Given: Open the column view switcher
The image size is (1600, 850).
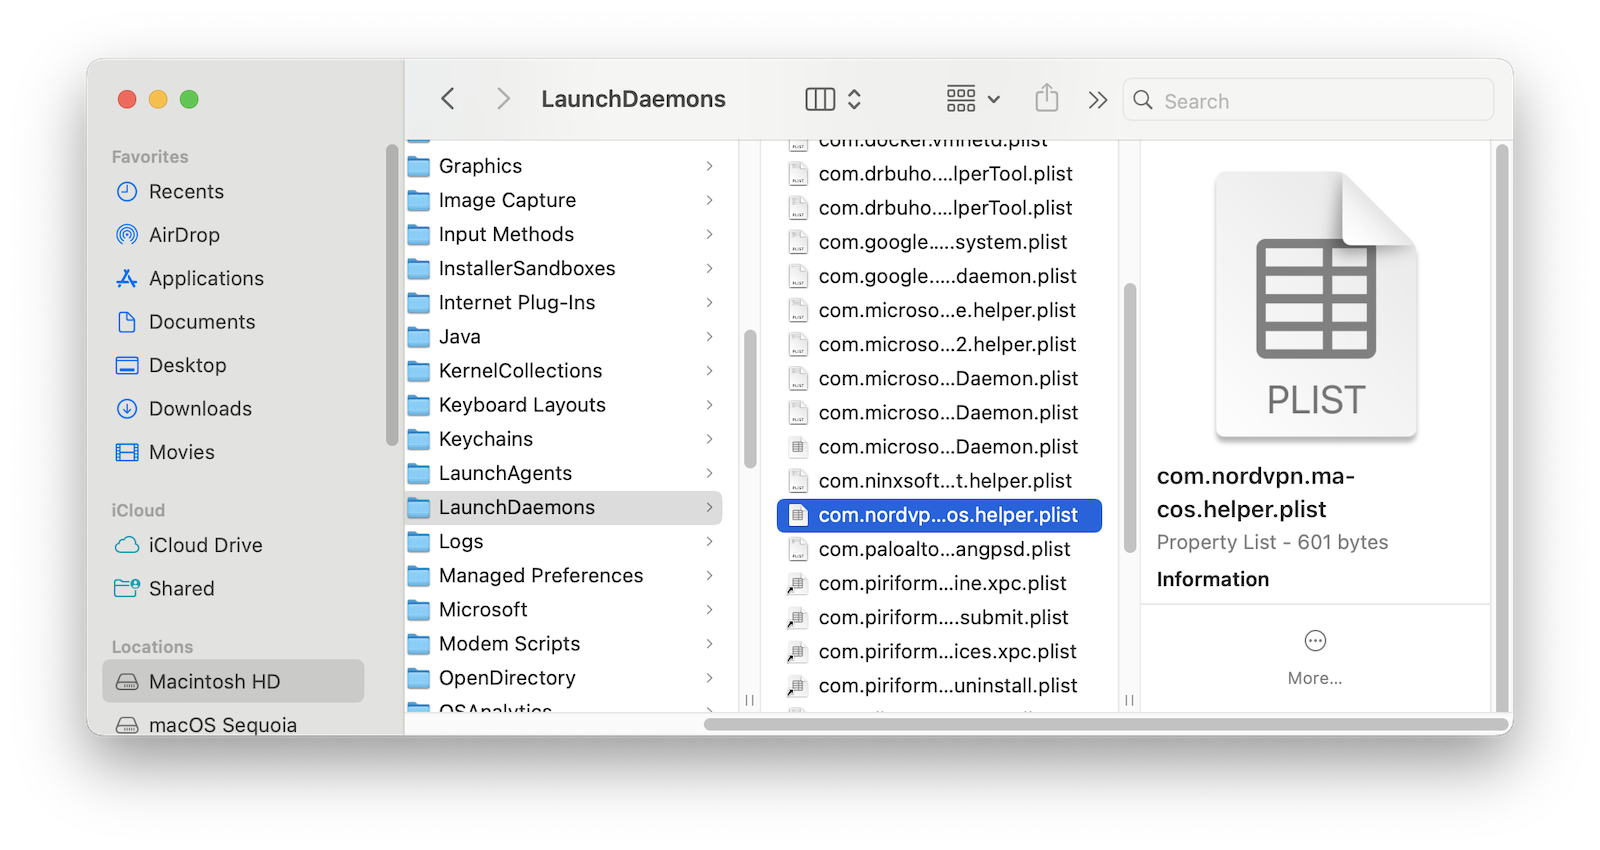Looking at the screenshot, I should (x=833, y=99).
